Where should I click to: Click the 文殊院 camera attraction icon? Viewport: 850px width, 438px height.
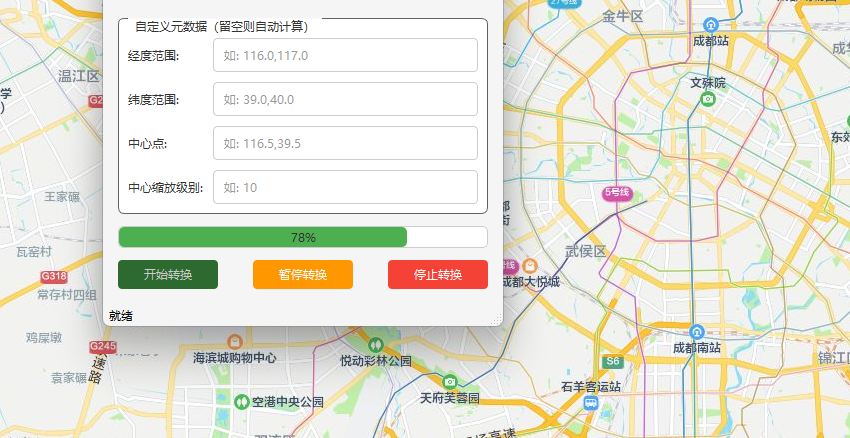[x=707, y=99]
